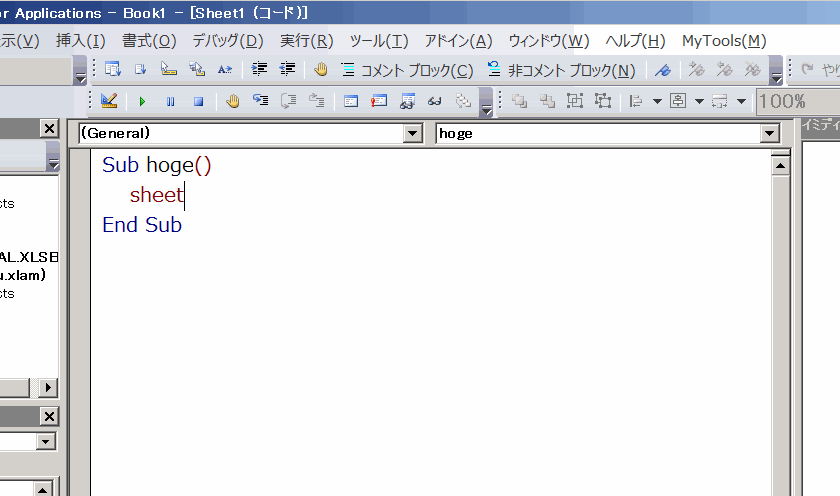The width and height of the screenshot is (840, 496).
Task: Click the Undo icon
Action: 808,69
